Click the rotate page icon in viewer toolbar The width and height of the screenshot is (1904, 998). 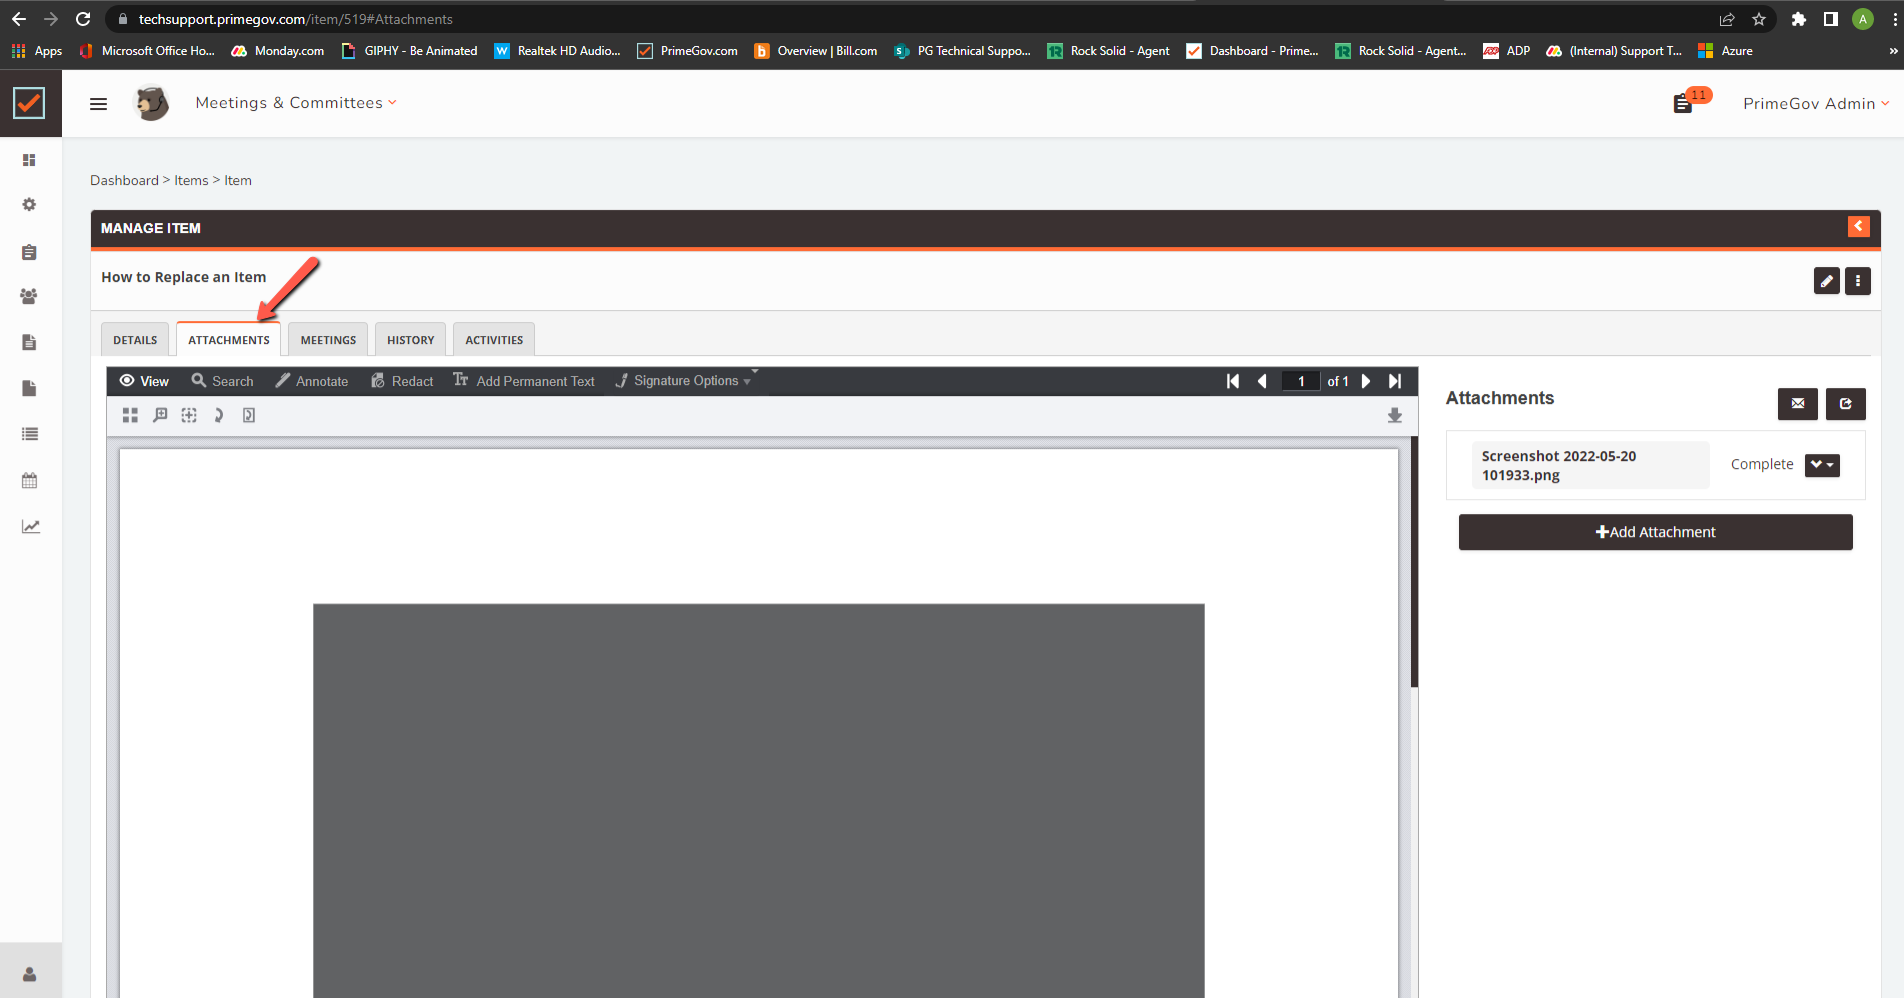click(218, 415)
